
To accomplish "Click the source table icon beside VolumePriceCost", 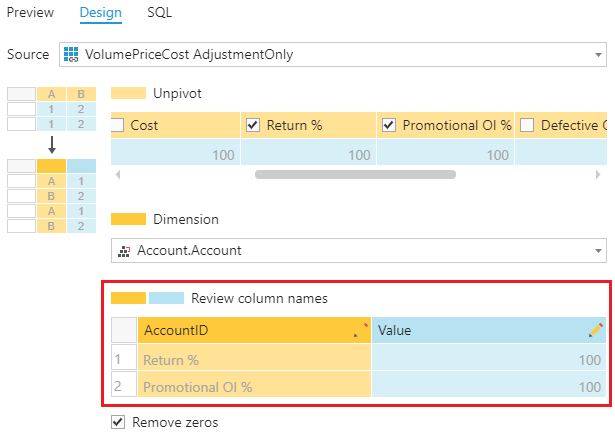I will [x=70, y=54].
